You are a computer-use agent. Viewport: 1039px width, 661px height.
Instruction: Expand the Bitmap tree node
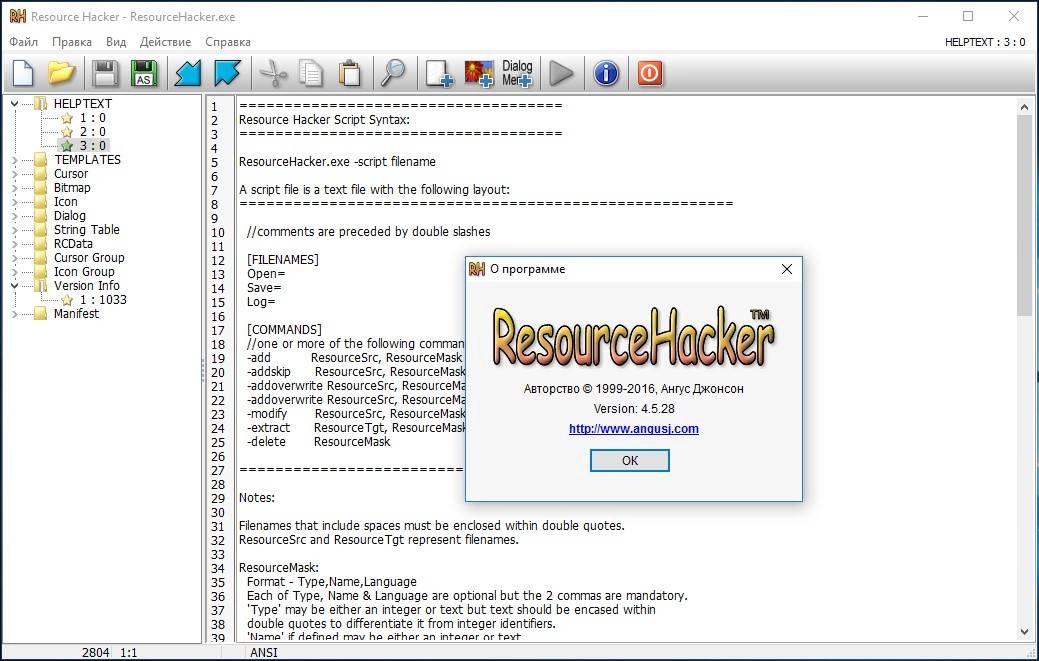(x=15, y=188)
